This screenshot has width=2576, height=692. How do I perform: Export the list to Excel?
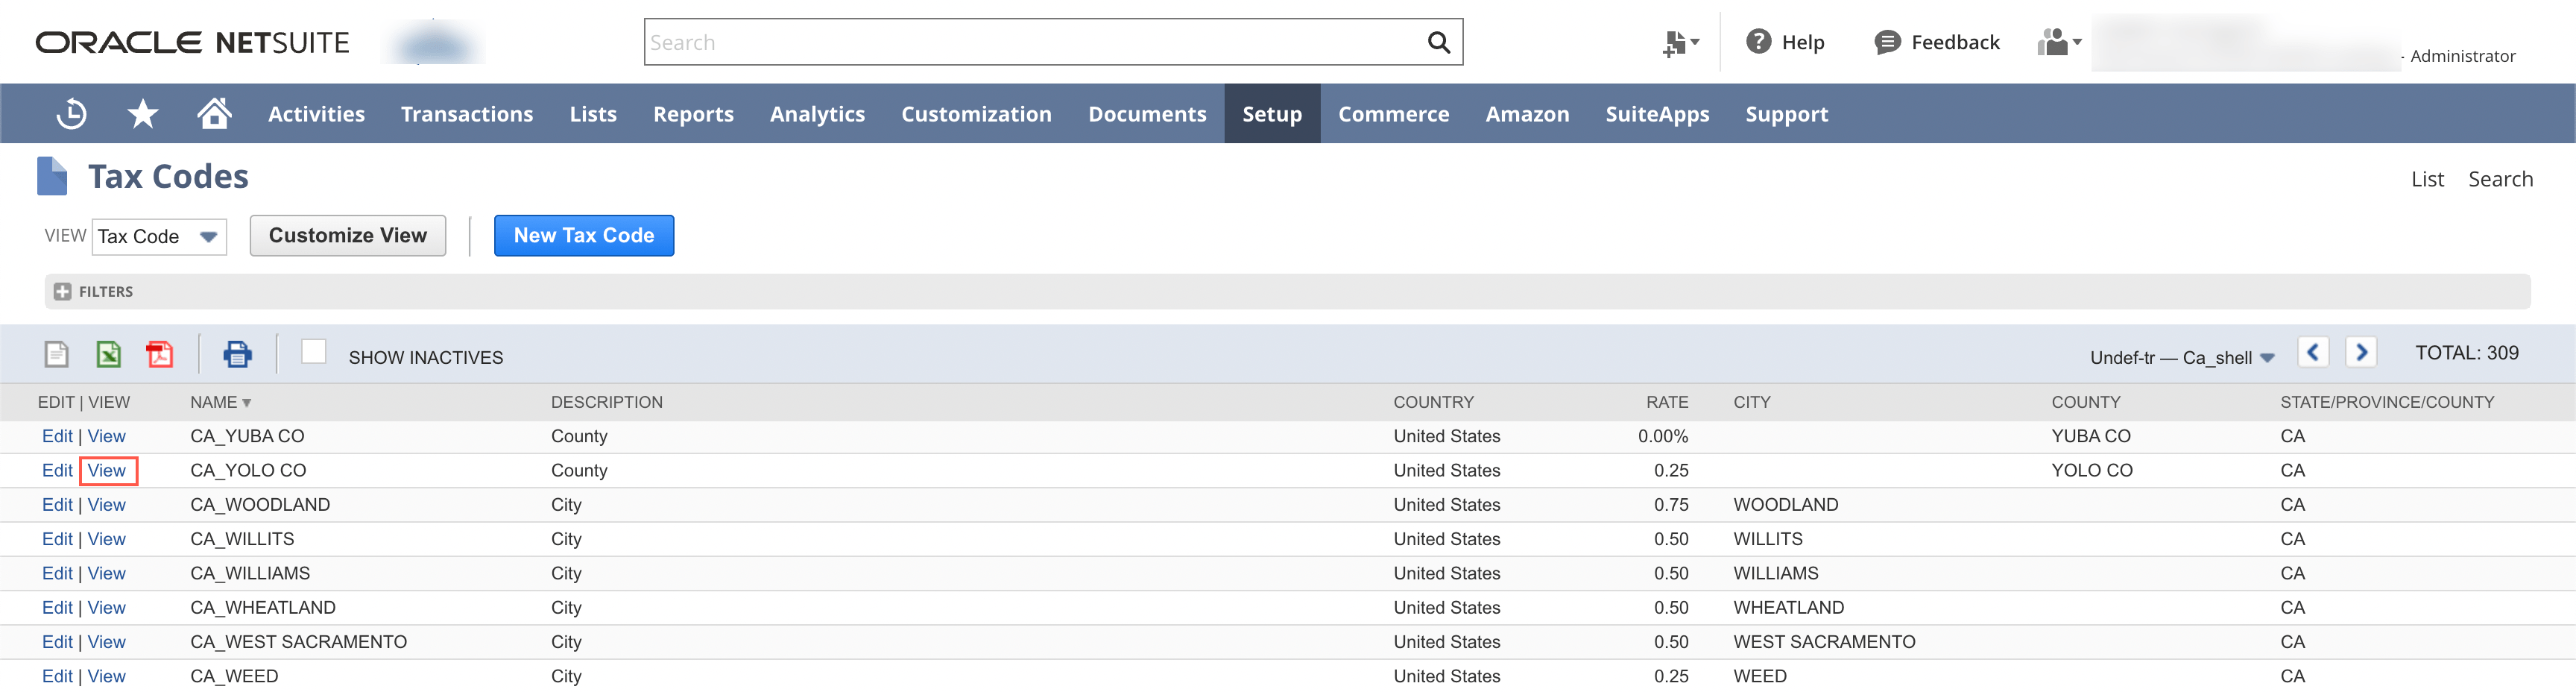pos(108,354)
